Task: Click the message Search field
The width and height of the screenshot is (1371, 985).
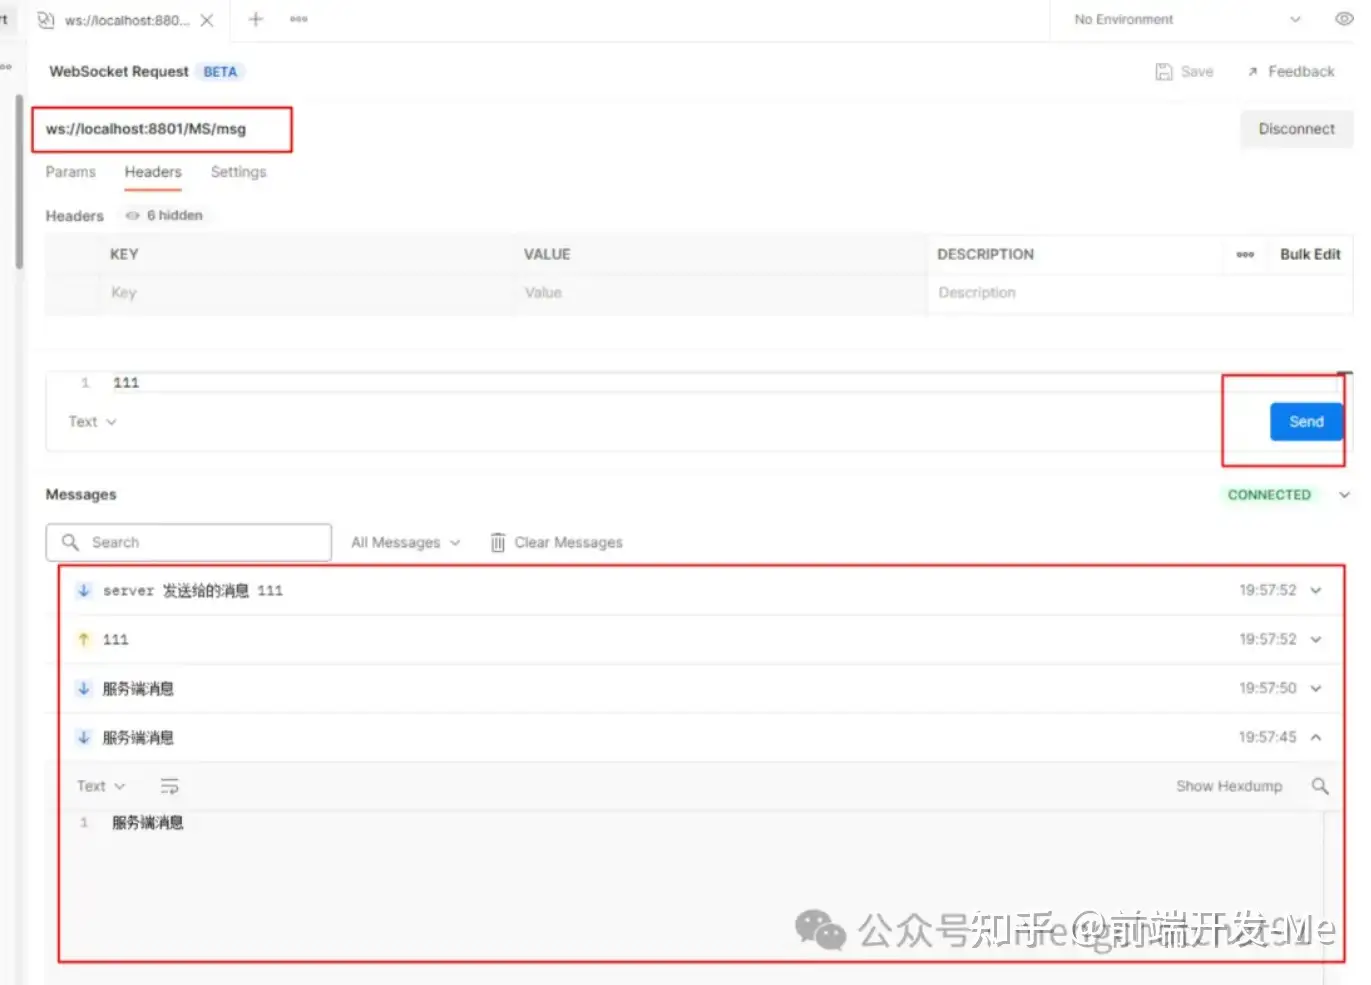Action: (189, 542)
